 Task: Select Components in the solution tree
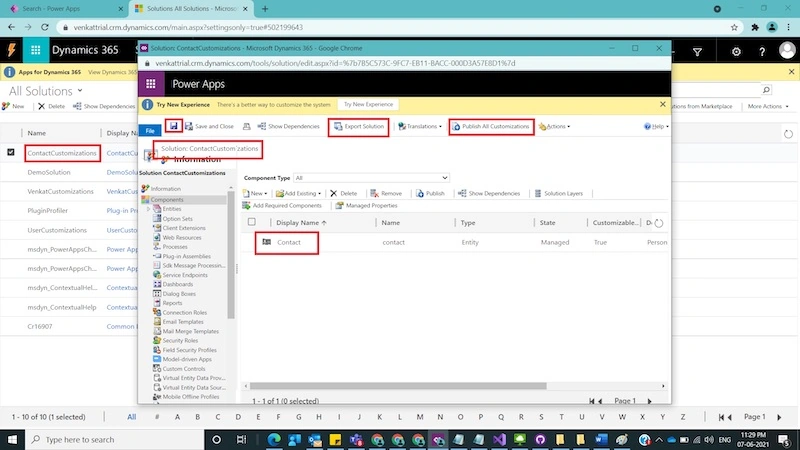point(162,199)
